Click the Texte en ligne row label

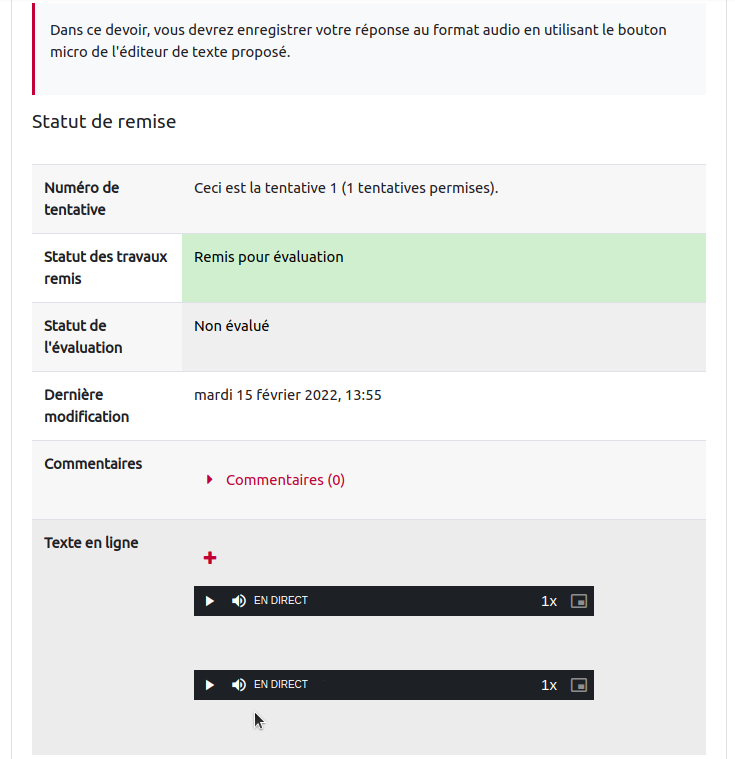click(91, 543)
